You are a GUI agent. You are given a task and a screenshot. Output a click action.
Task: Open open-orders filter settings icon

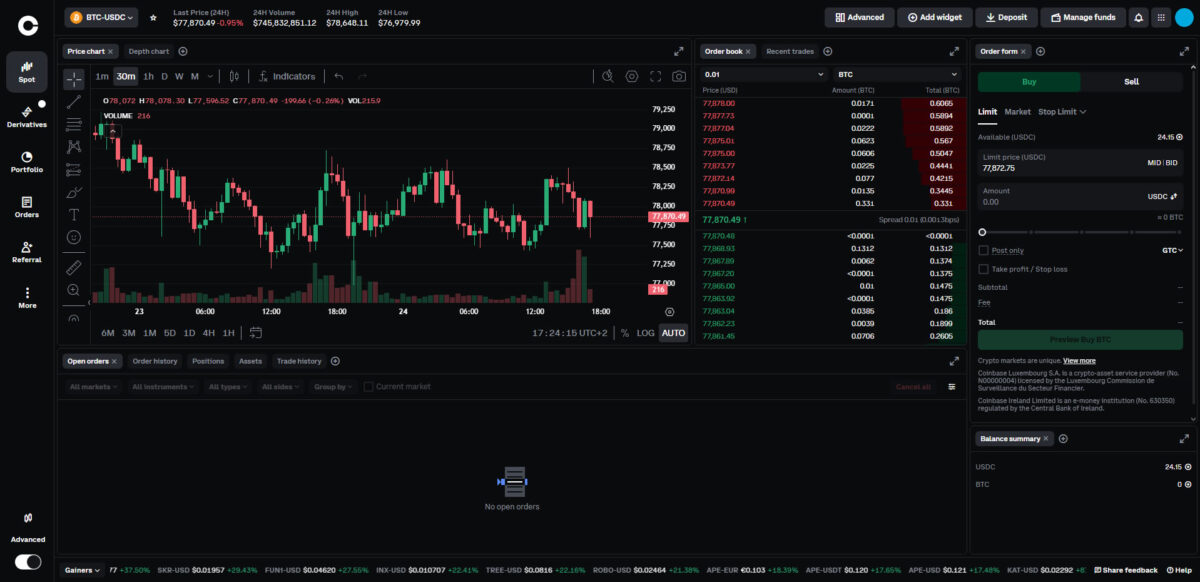tap(952, 387)
